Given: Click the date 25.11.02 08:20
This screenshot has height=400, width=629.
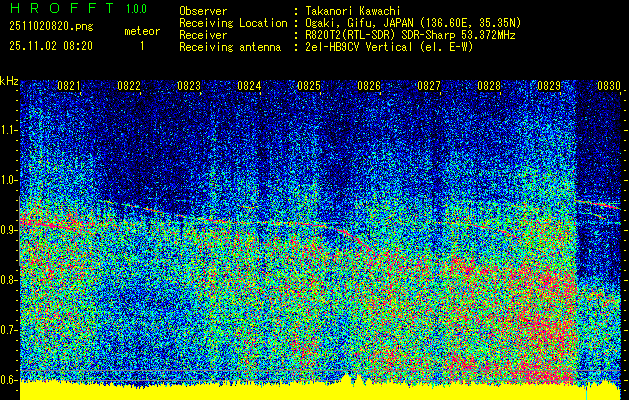Looking at the screenshot, I should [x=51, y=46].
